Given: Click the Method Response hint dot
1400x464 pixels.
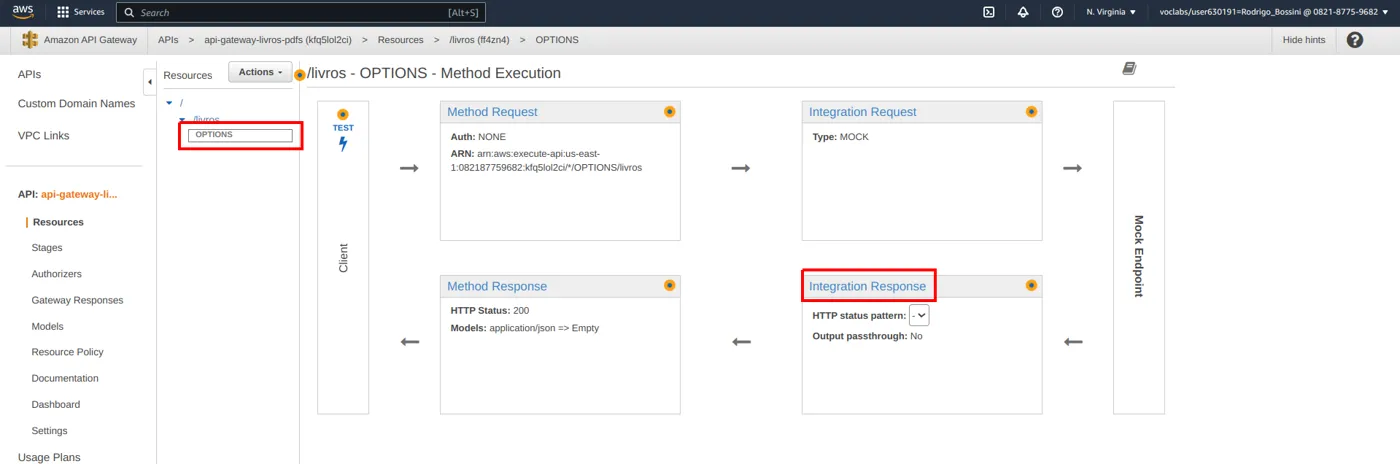Looking at the screenshot, I should tap(669, 285).
